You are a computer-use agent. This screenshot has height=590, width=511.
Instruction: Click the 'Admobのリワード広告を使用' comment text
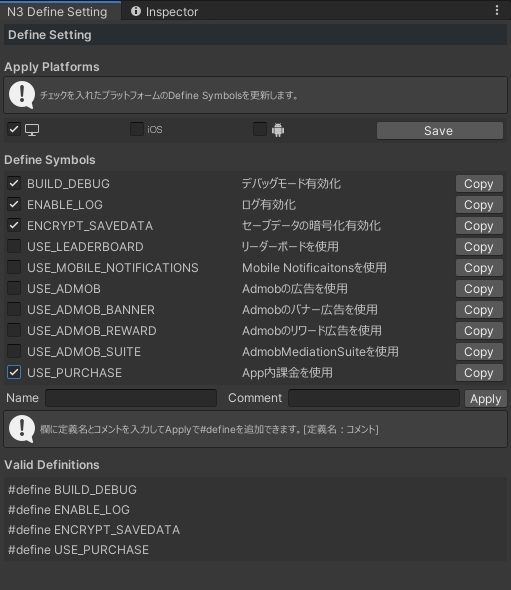point(312,331)
